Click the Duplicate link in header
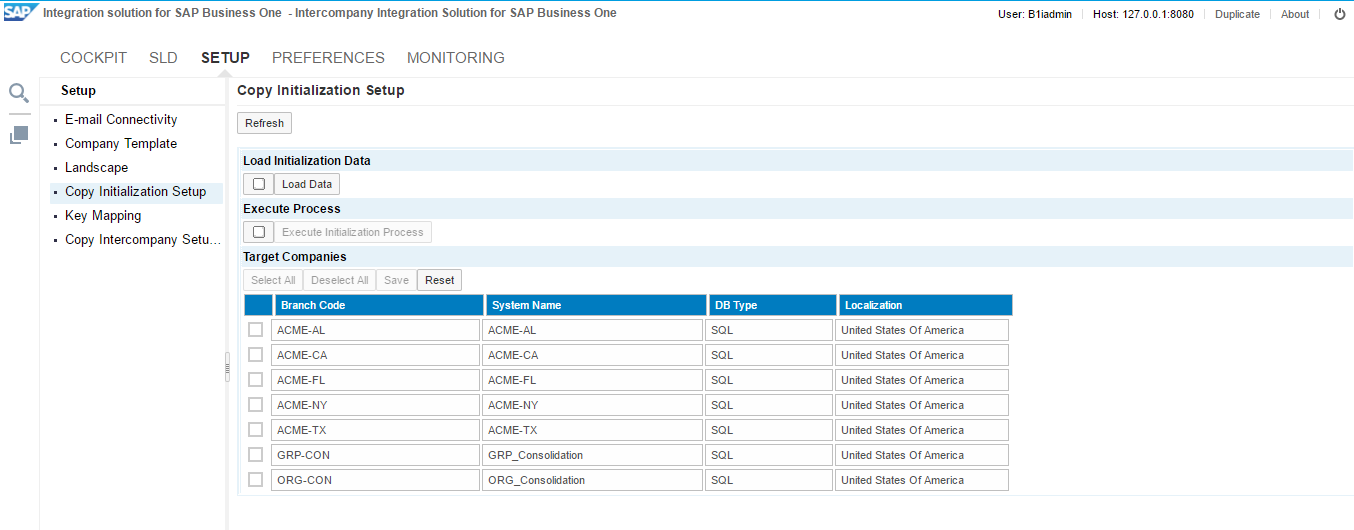 pos(1237,14)
